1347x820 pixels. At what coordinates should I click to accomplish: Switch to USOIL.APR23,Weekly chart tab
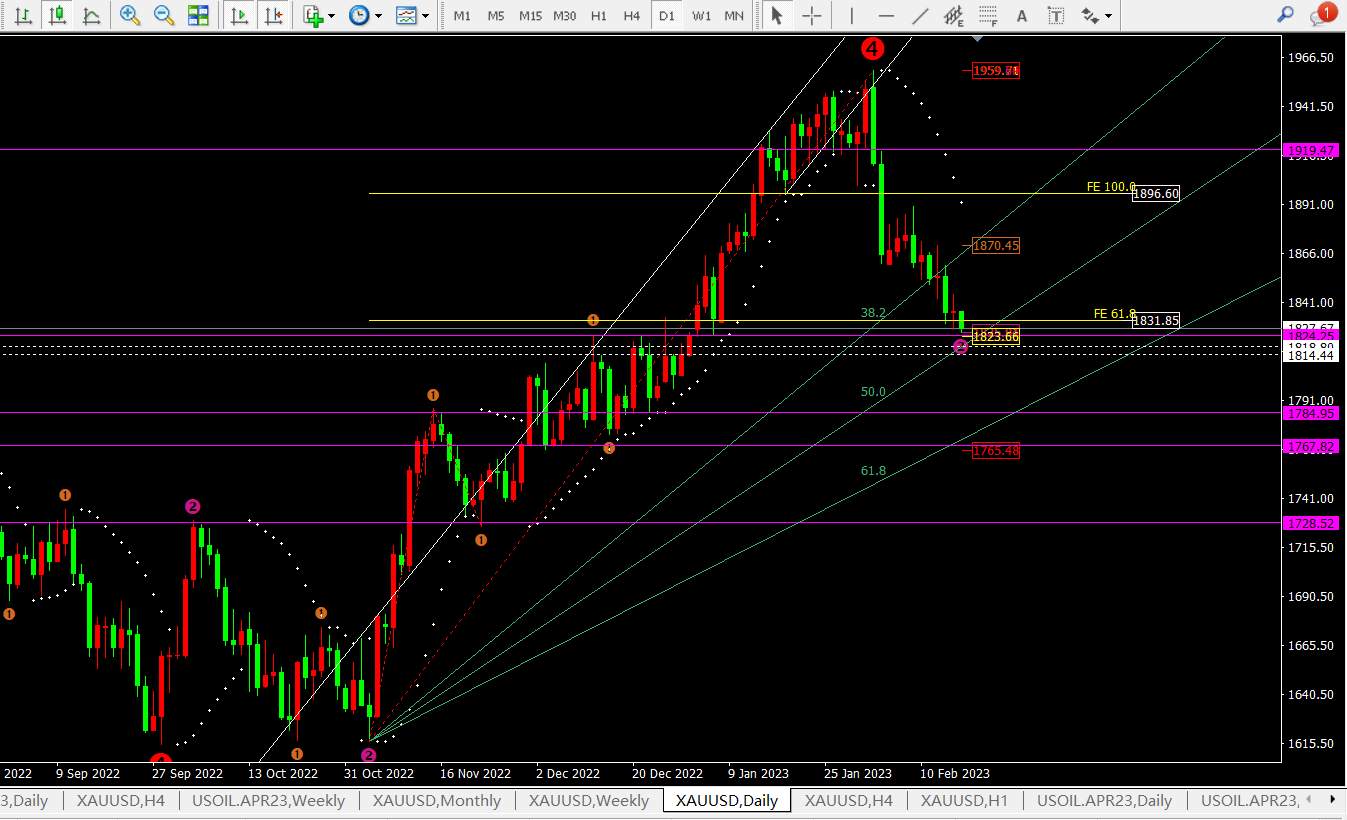click(x=268, y=800)
